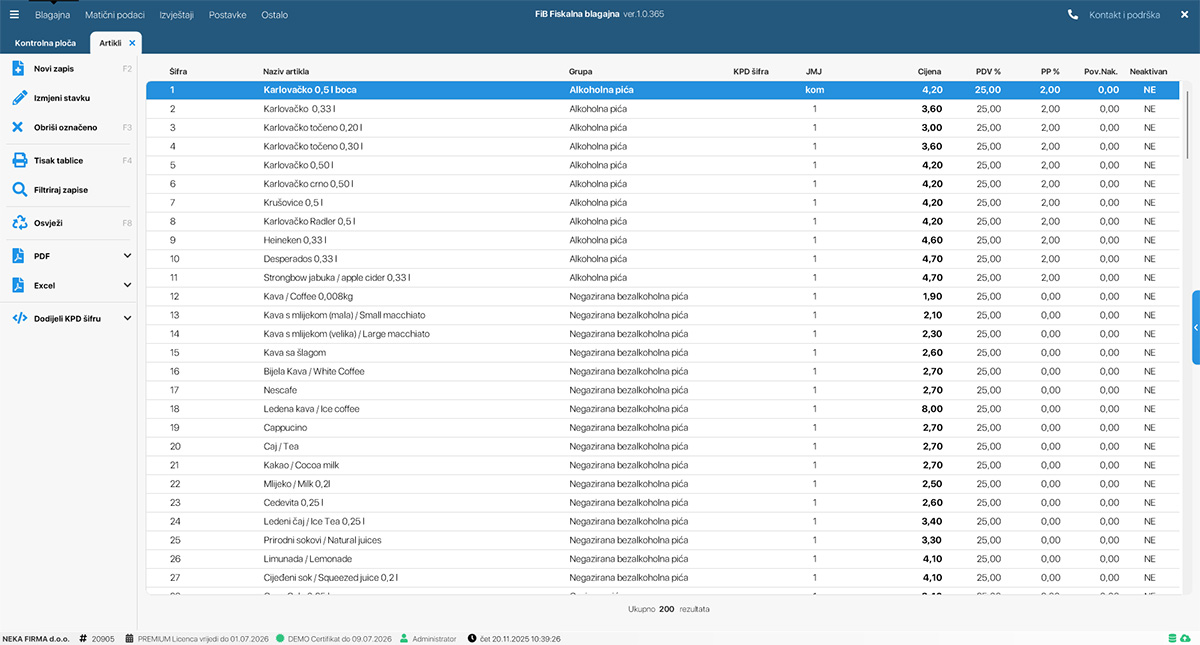Sort table by Cijena column header
1200x645 pixels.
point(929,72)
